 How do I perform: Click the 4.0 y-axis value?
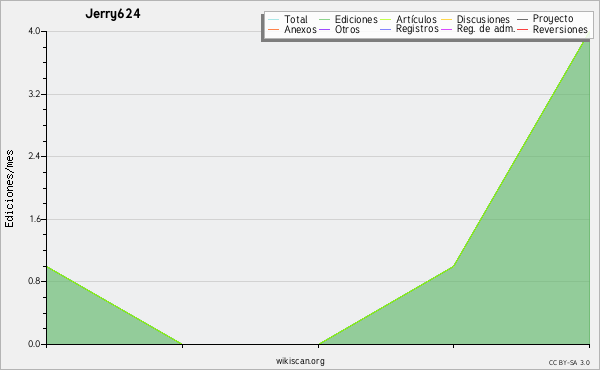point(34,31)
